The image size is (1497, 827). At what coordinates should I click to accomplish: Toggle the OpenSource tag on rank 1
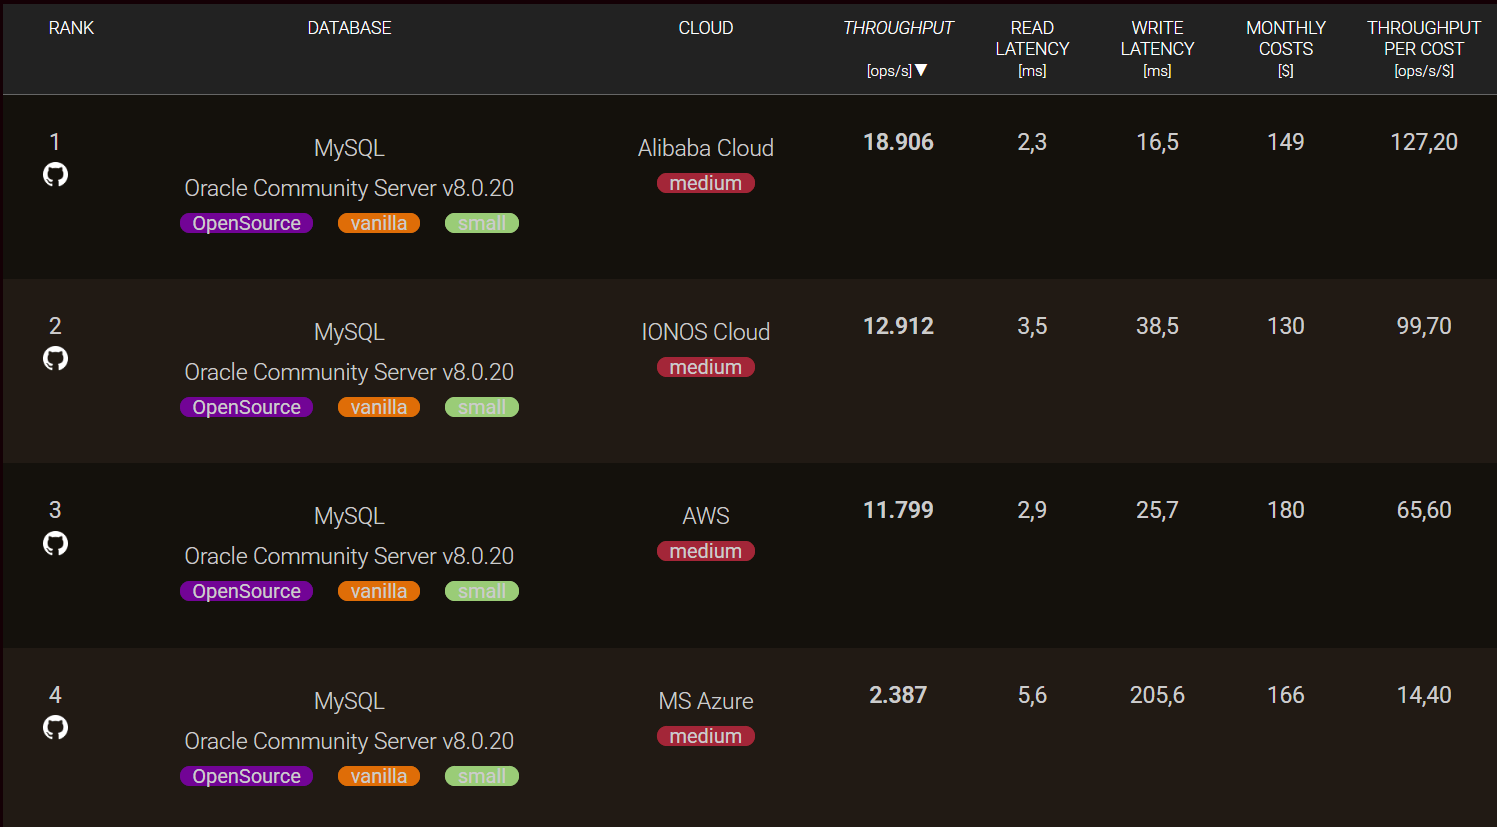point(246,222)
